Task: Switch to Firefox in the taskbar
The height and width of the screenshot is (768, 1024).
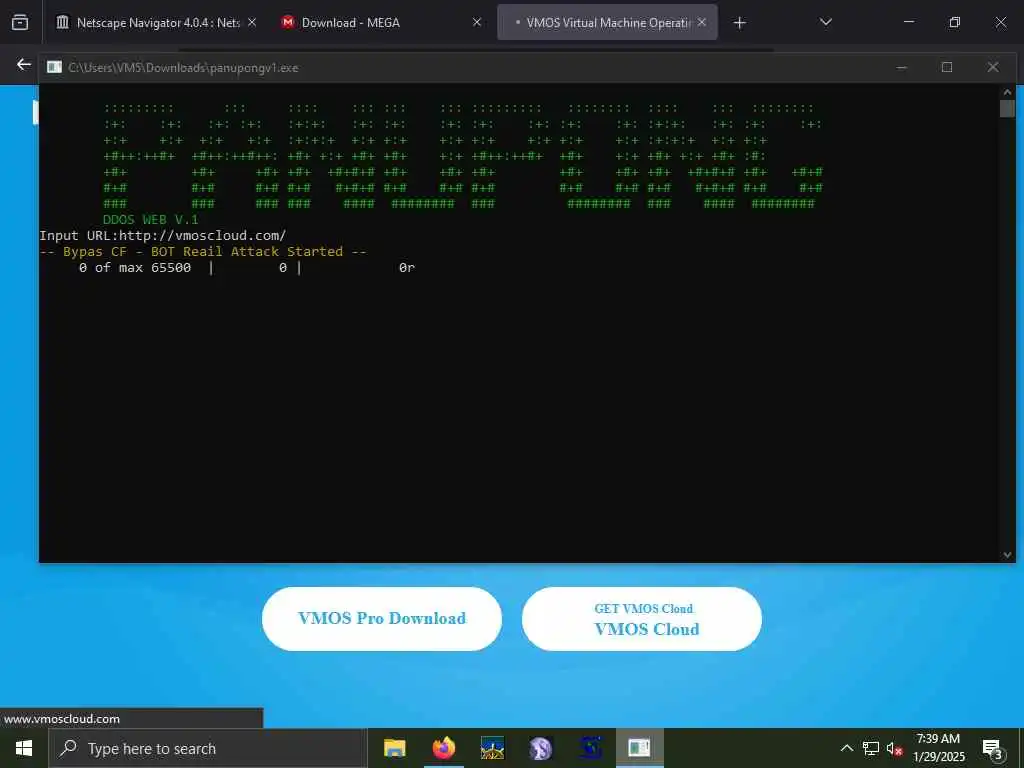Action: click(x=443, y=748)
